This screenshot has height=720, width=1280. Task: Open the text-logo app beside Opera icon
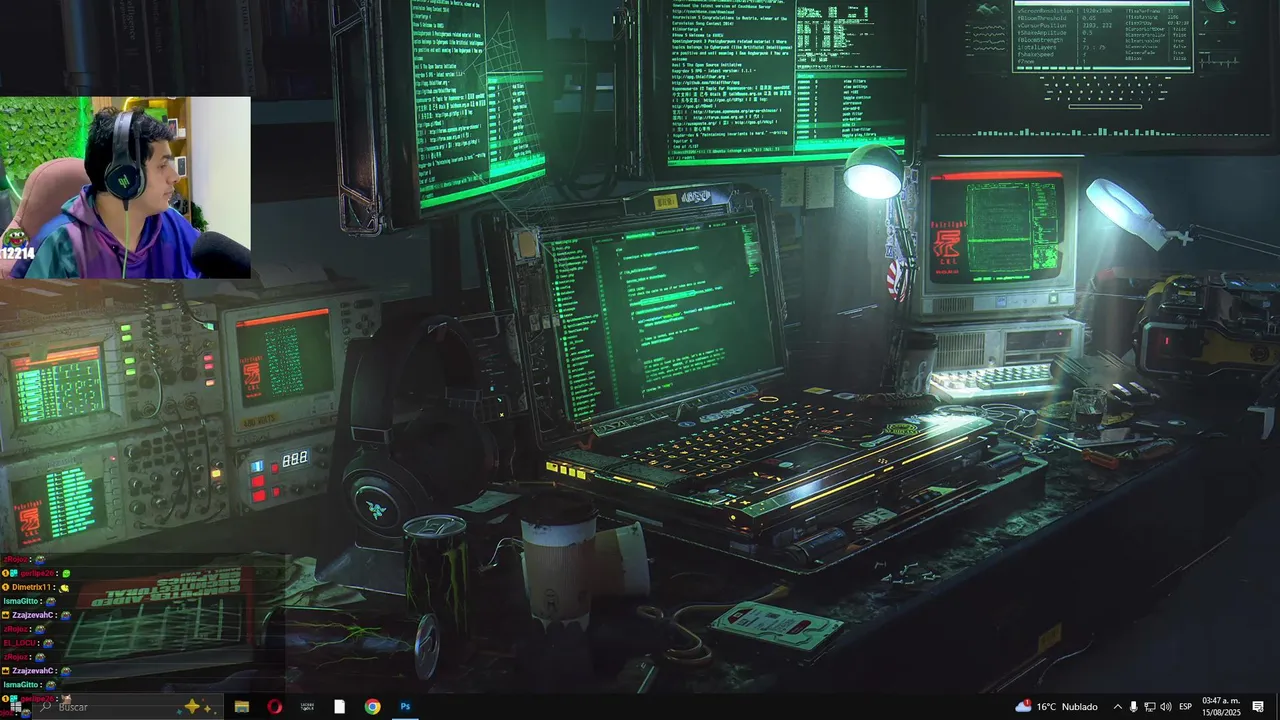307,707
